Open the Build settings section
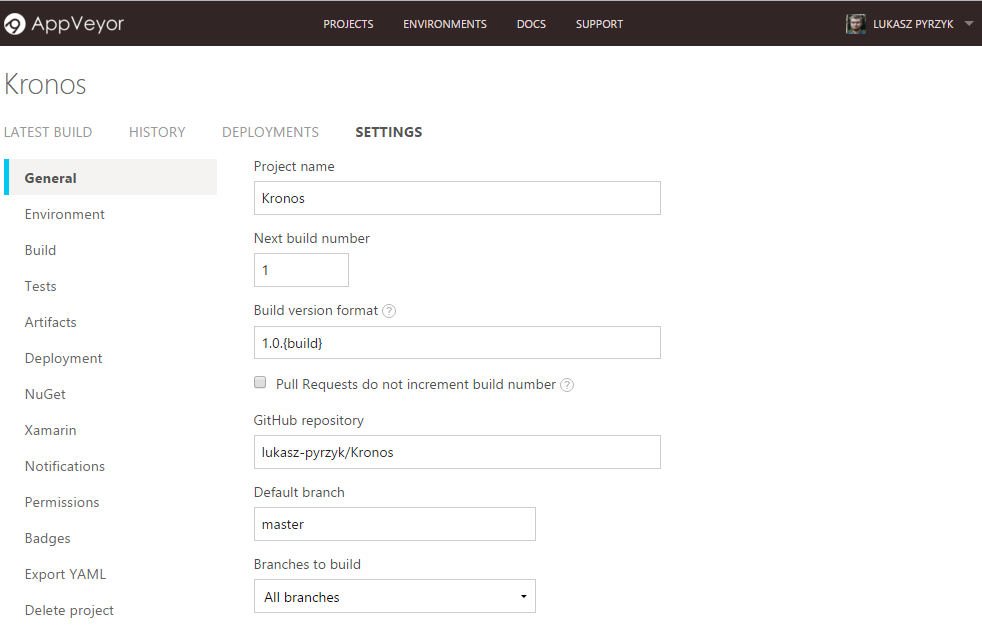Viewport: 982px width, 631px height. point(40,250)
